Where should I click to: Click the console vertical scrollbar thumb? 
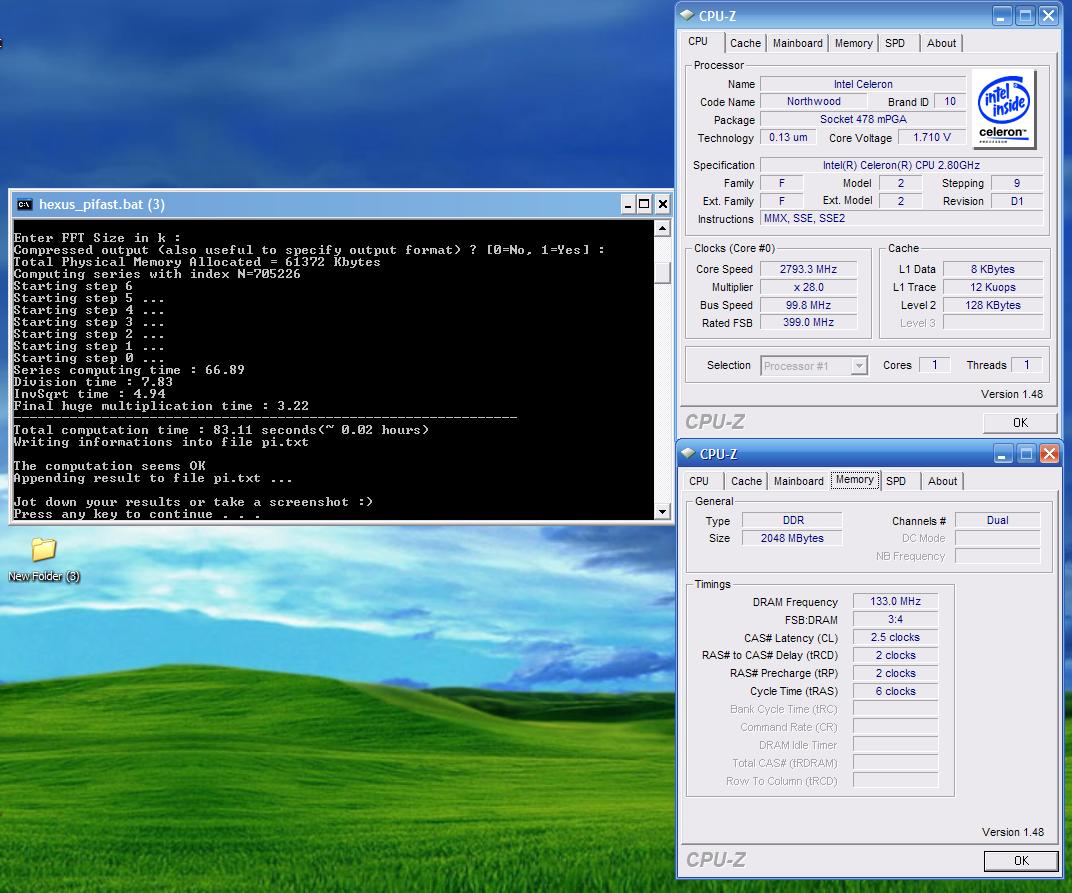(x=662, y=272)
